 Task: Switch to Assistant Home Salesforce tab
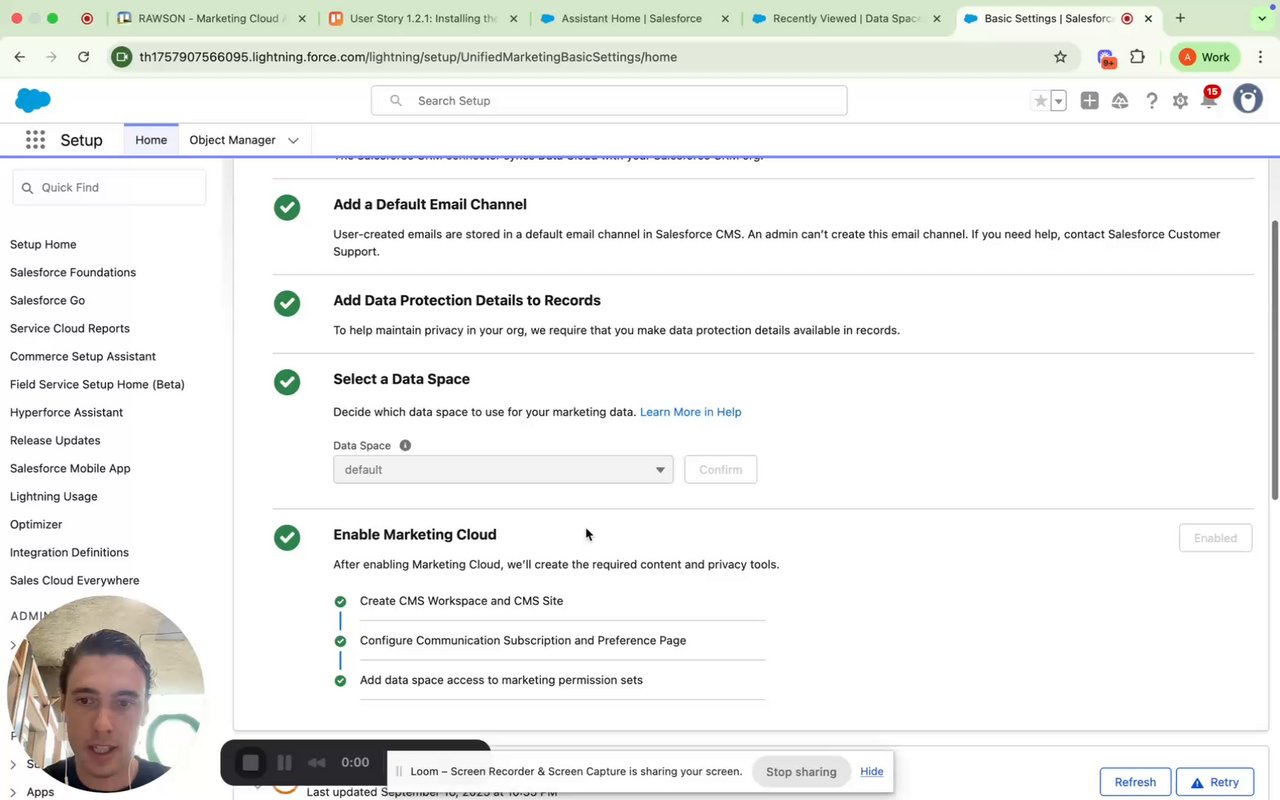click(635, 18)
